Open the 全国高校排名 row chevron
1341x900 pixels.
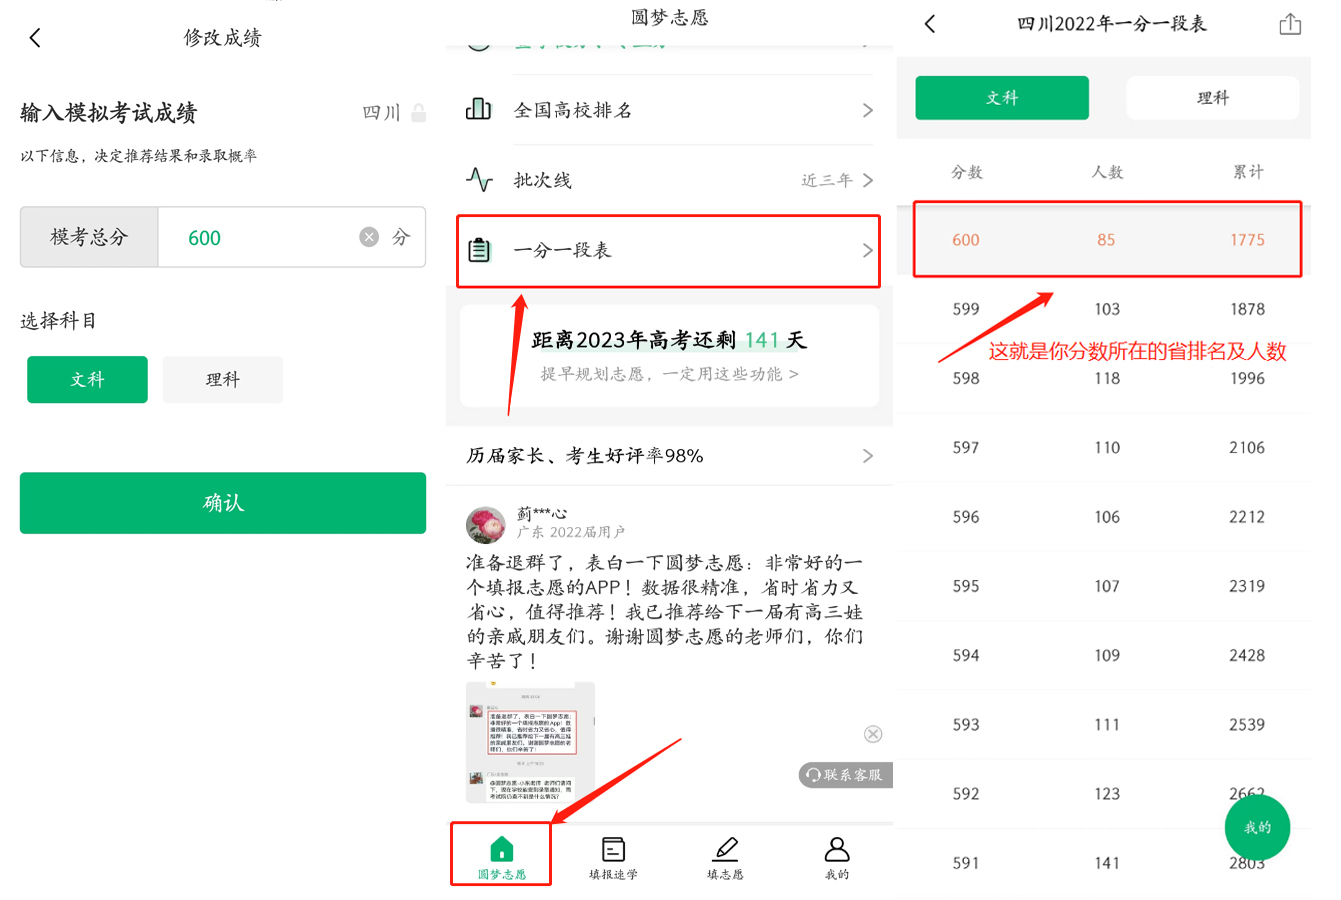click(x=867, y=110)
